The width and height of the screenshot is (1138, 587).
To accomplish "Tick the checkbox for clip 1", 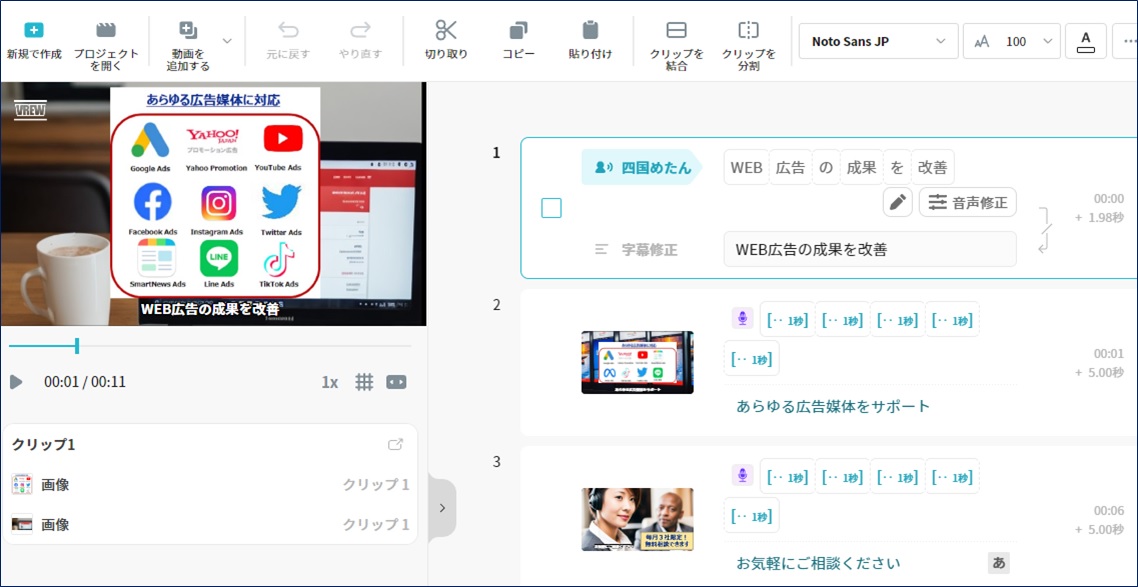I will pos(551,208).
